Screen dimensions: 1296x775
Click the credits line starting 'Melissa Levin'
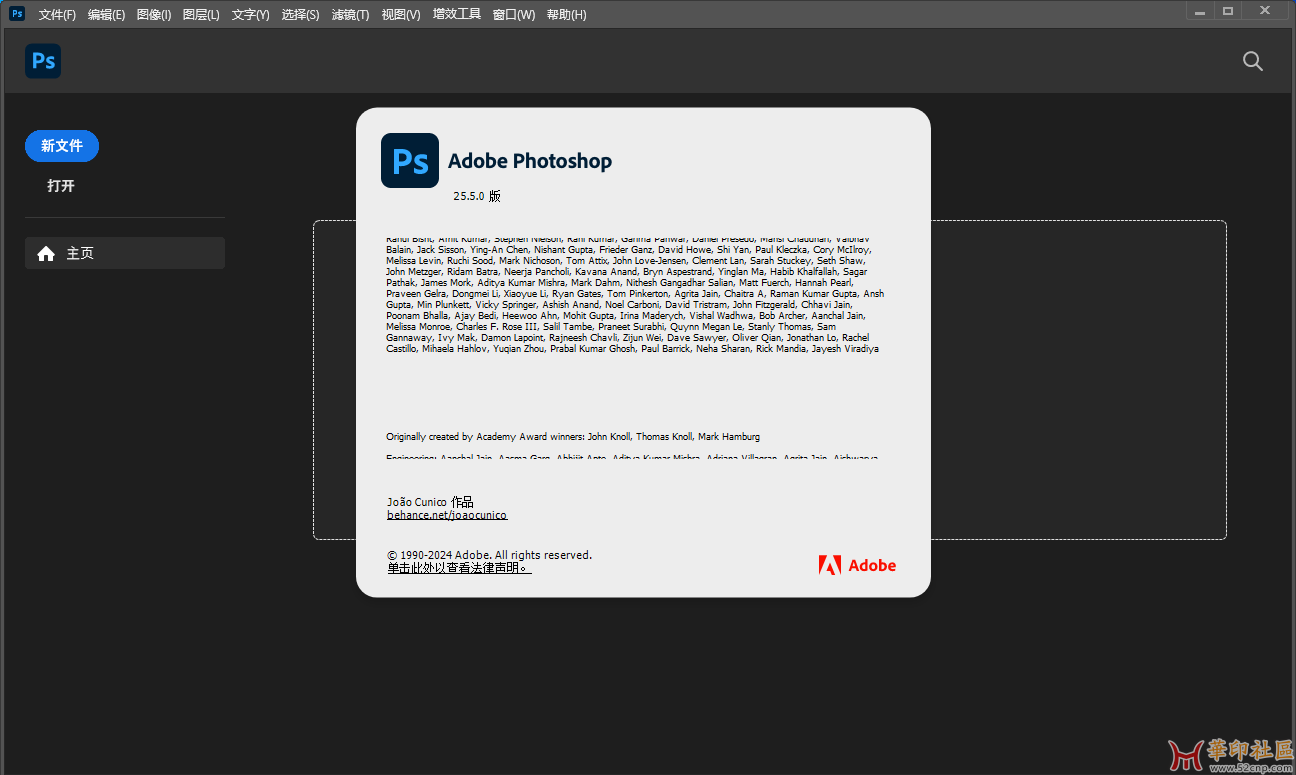[626, 261]
